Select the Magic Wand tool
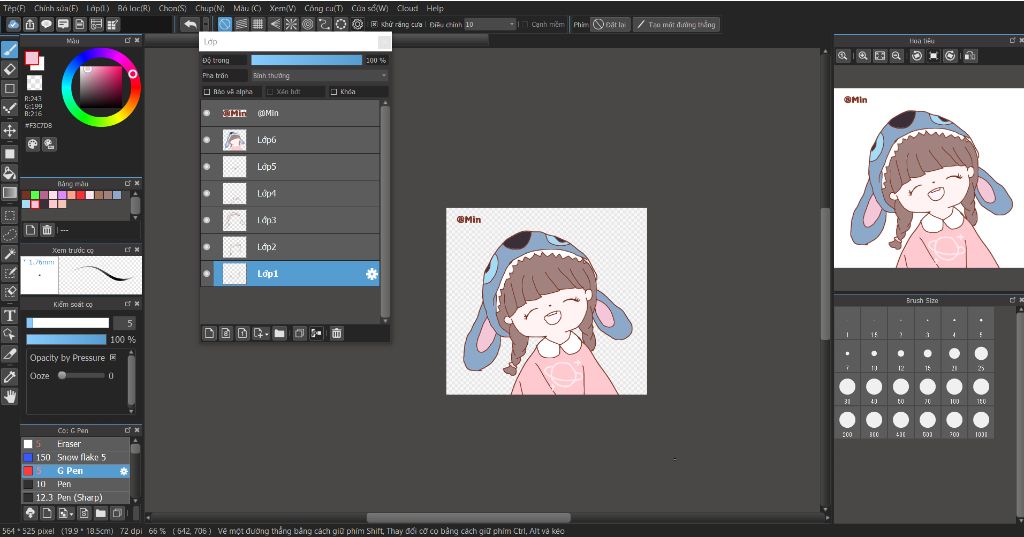This screenshot has height=537, width=1024. 10,253
